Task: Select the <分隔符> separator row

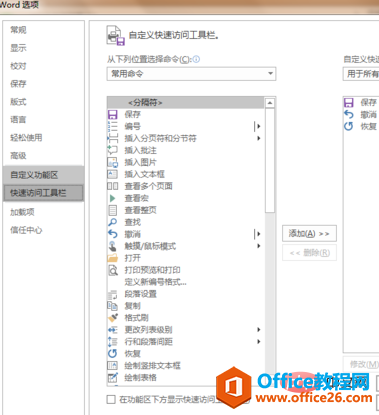Action: 186,103
